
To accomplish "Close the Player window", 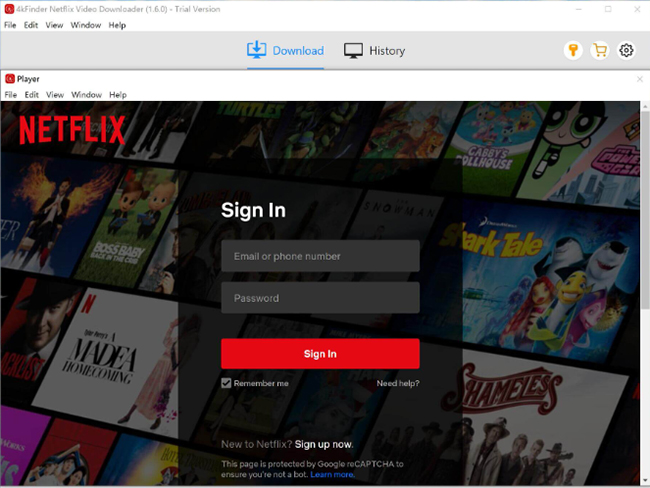I will (640, 79).
